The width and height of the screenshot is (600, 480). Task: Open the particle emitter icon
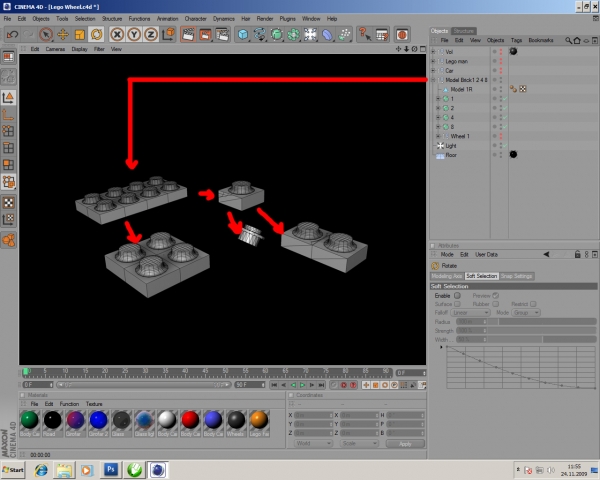344,34
